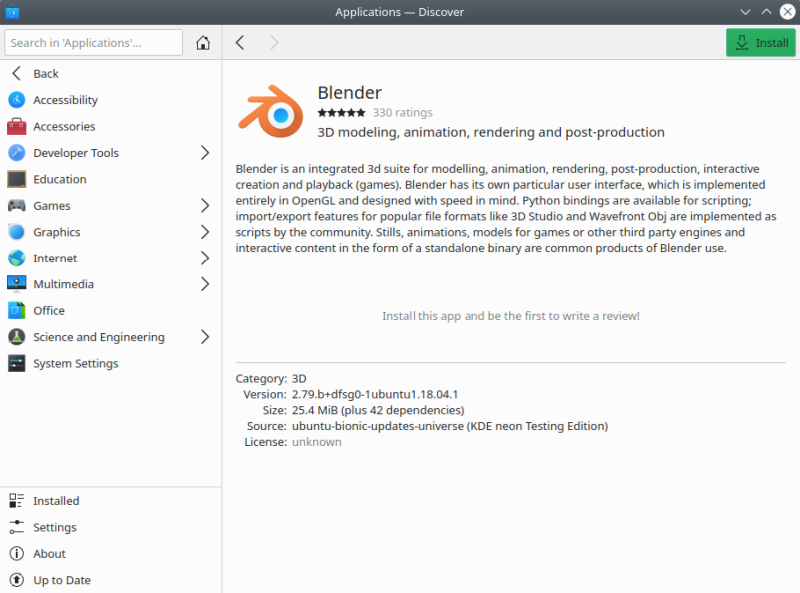Expand the Graphics subcategories chevron
Screen dimensions: 800x593
pos(205,232)
